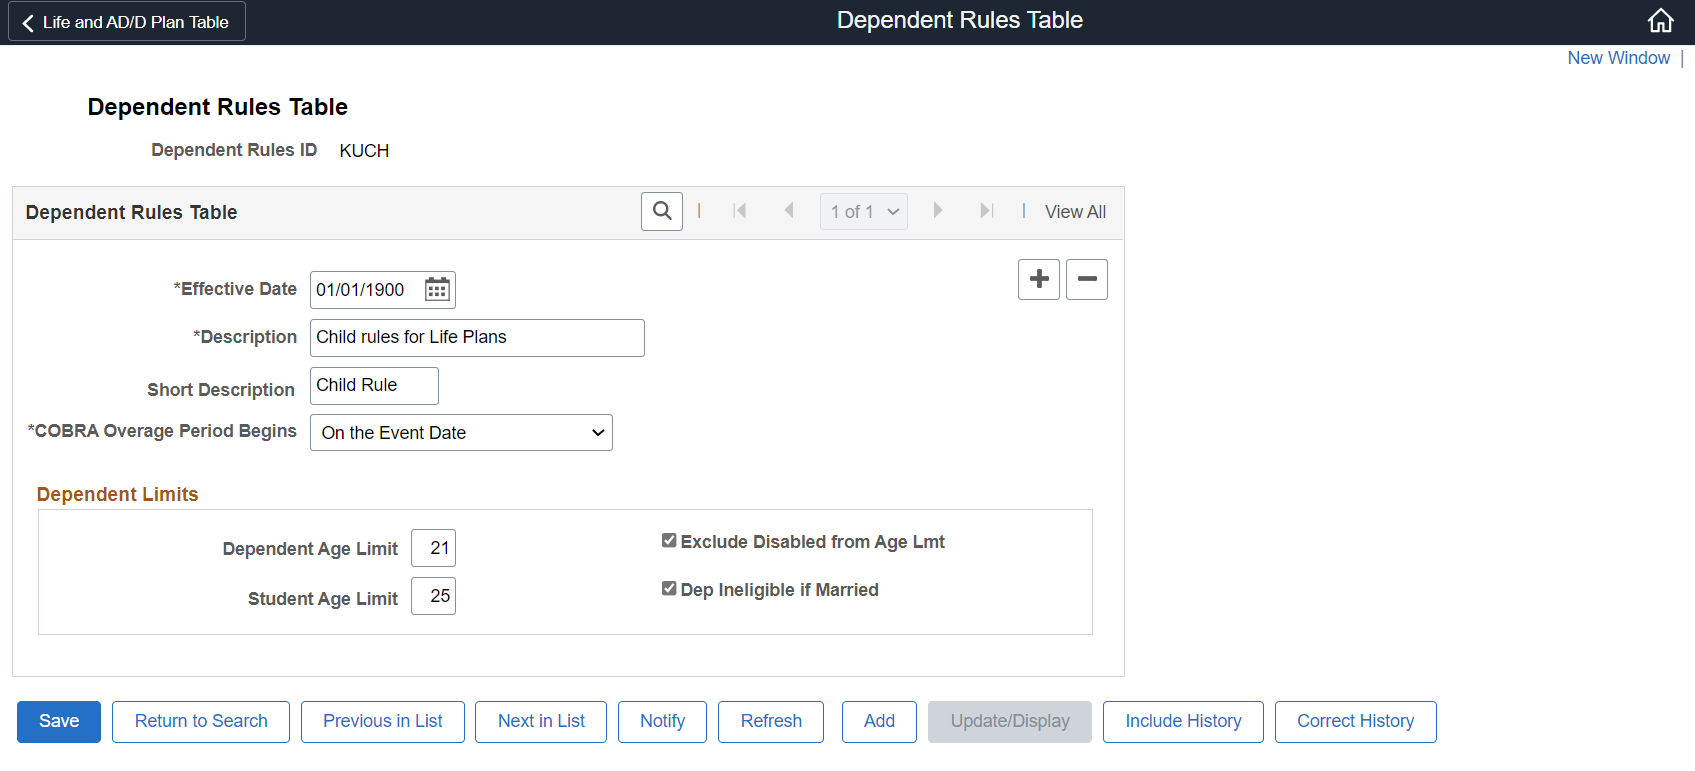Switch to Correct History mode
This screenshot has width=1695, height=771.
click(x=1355, y=722)
